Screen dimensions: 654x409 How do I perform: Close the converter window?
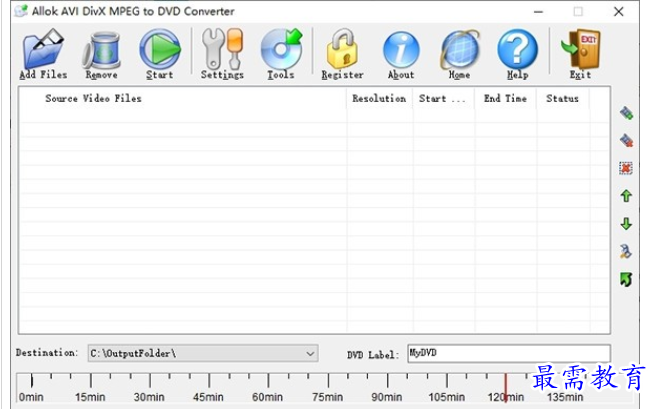point(619,12)
